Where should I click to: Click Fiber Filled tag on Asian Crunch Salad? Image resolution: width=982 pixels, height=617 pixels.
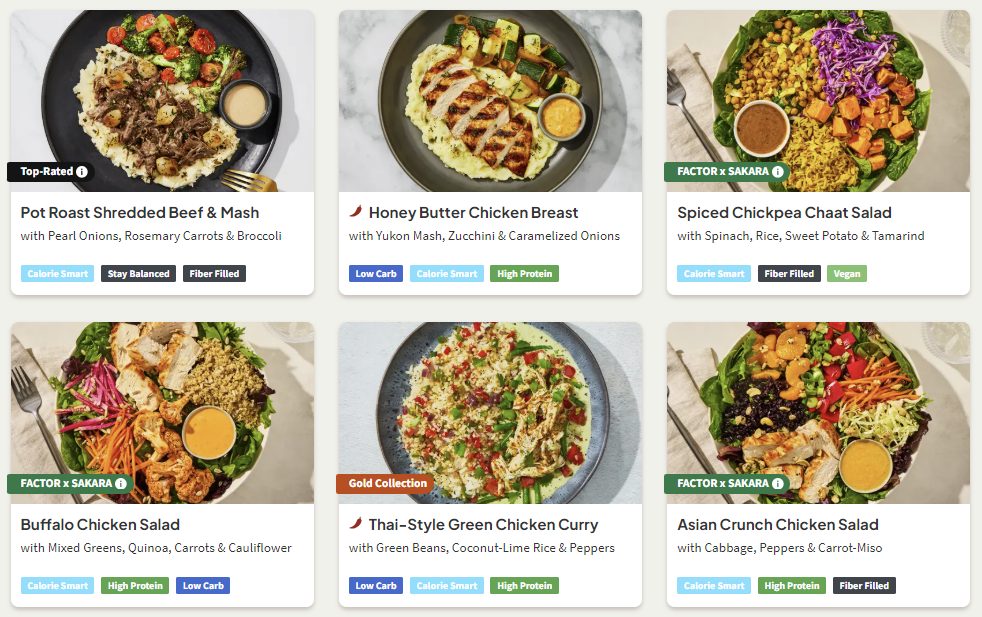point(864,586)
